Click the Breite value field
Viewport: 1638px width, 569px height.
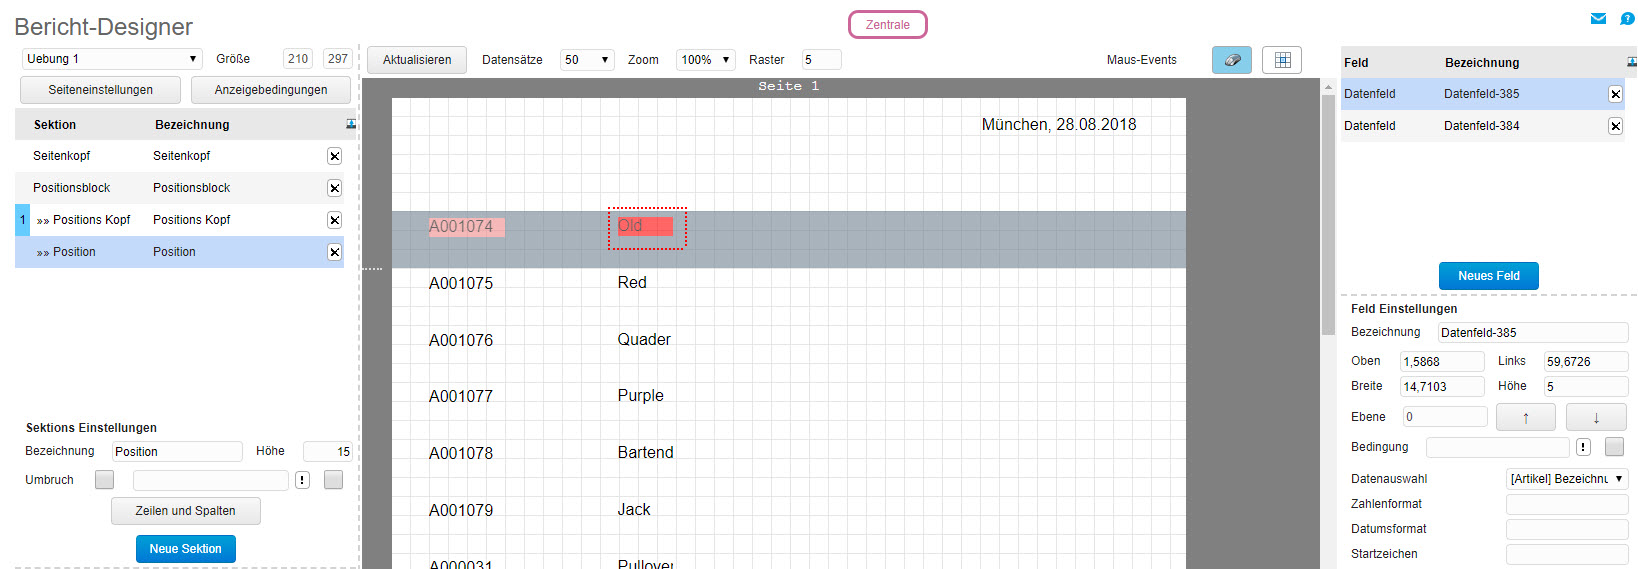click(1442, 387)
